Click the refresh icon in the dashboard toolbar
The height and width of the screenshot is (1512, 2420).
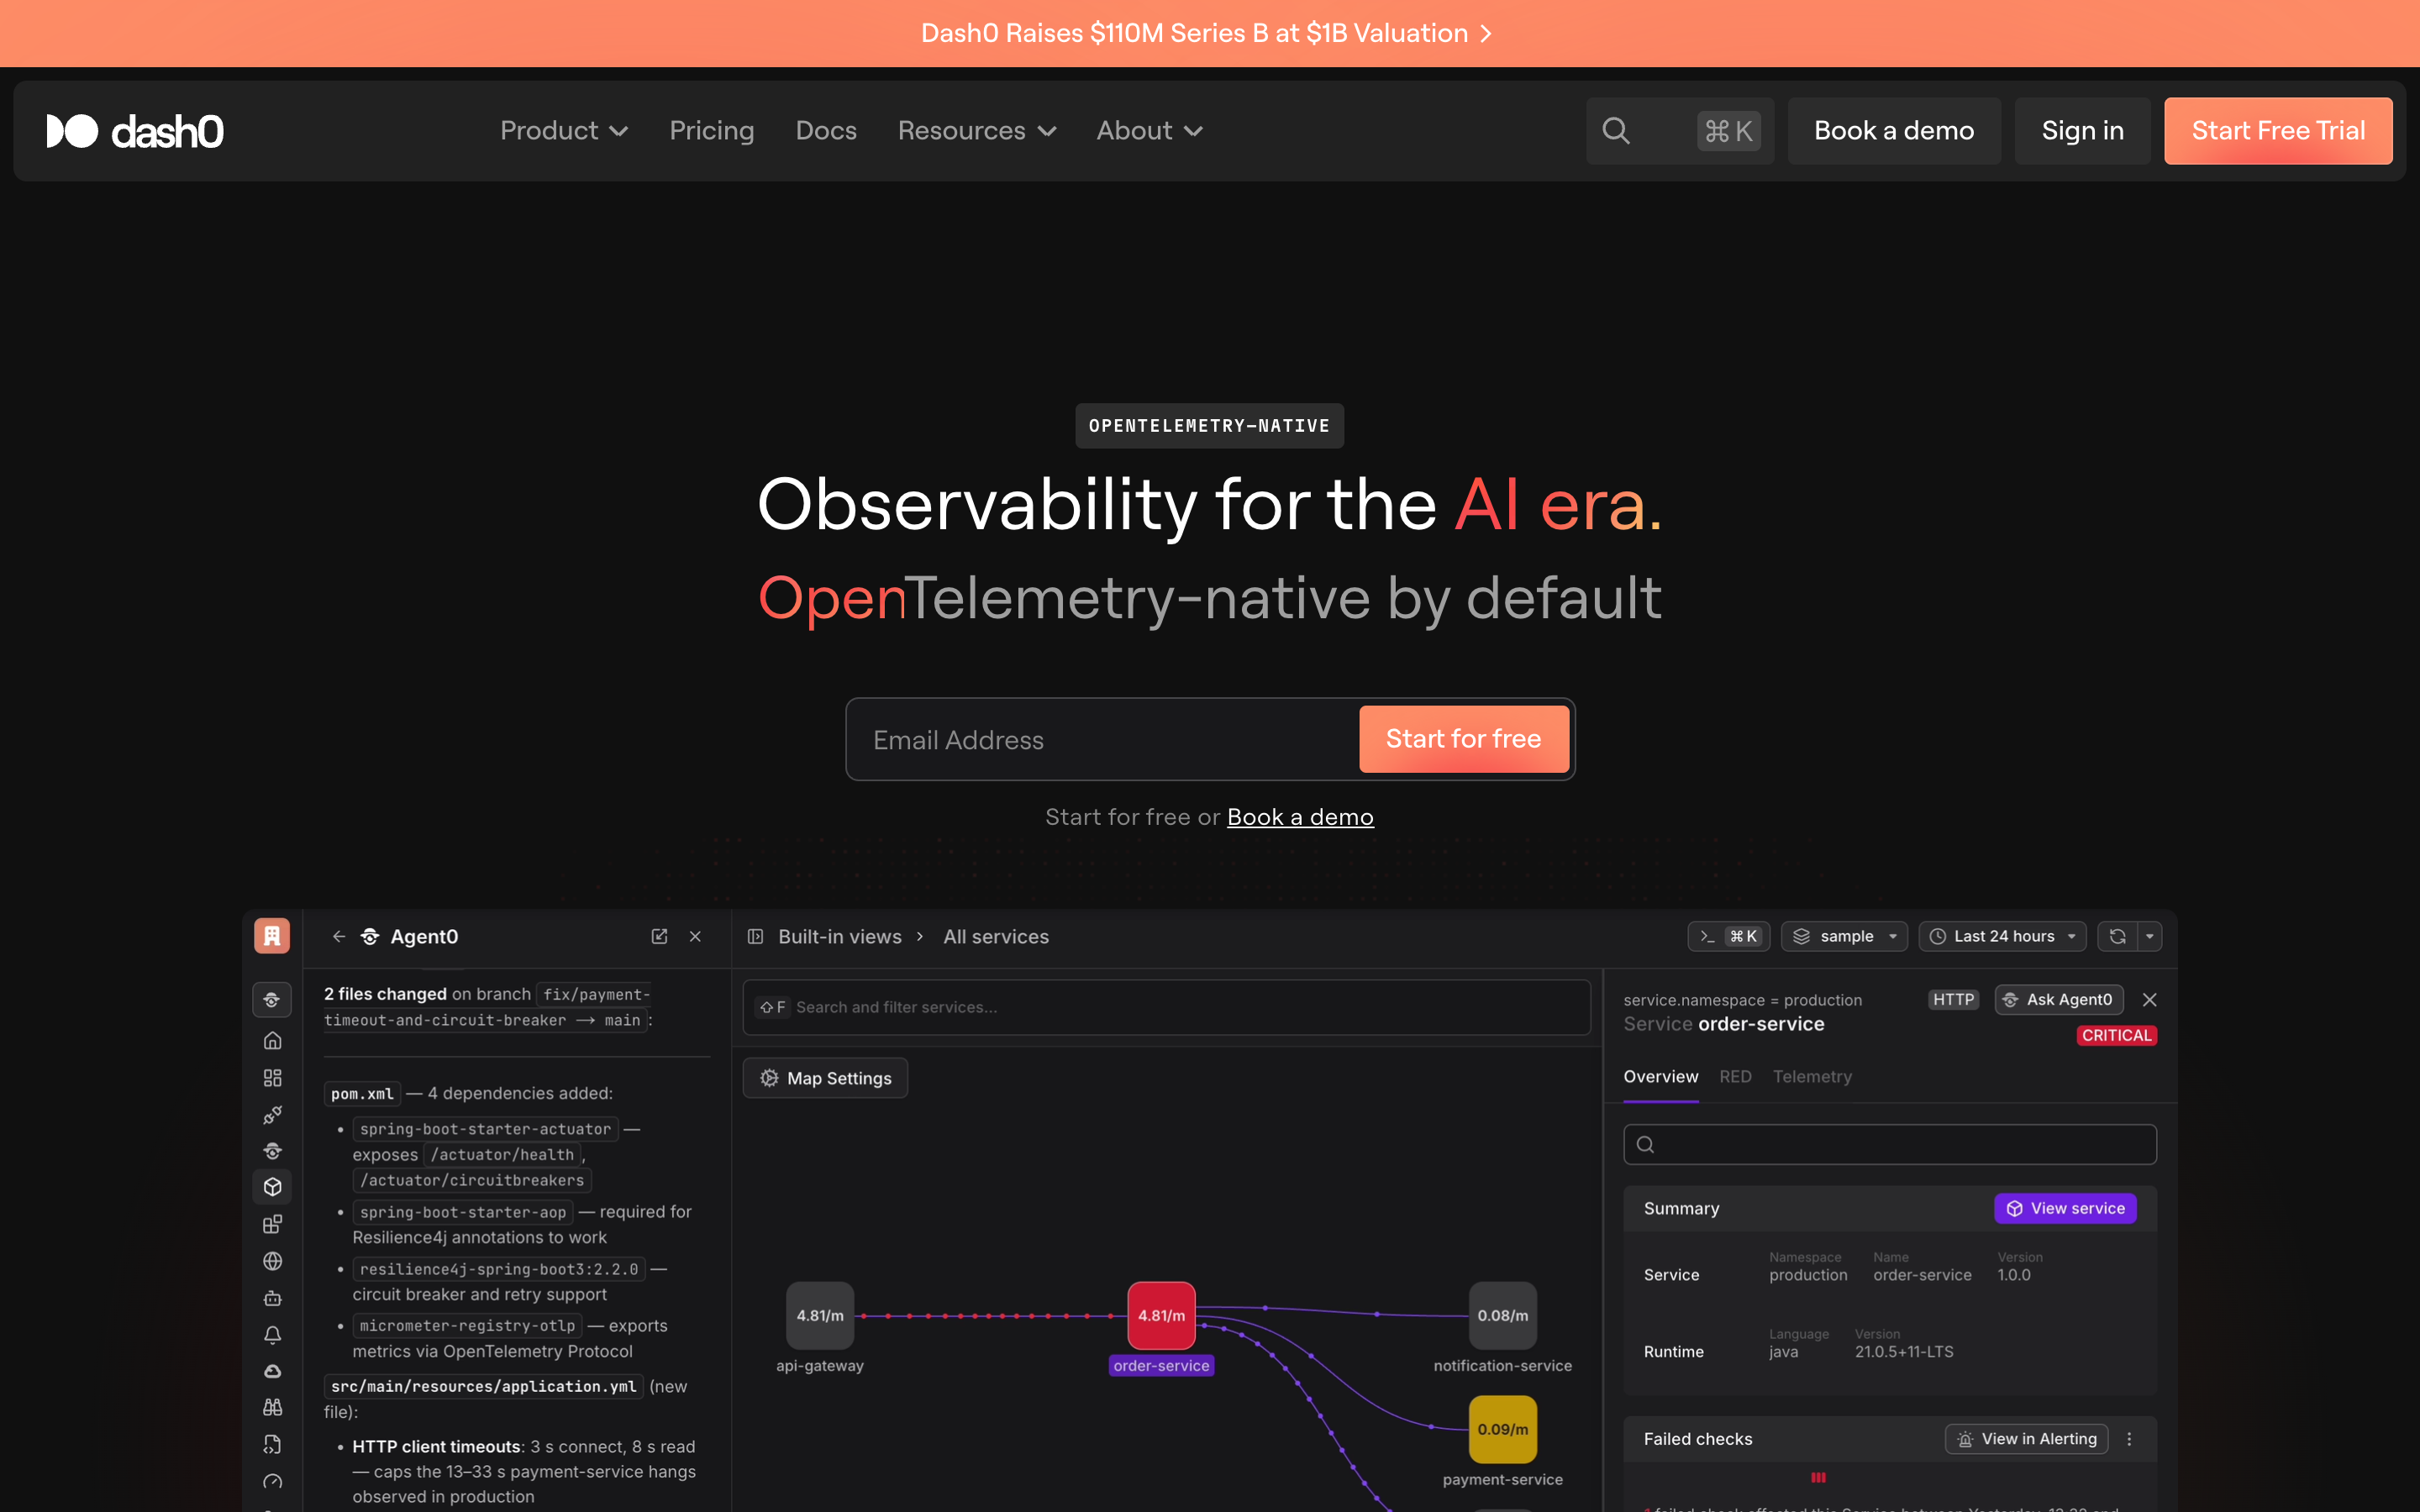[x=2117, y=937]
